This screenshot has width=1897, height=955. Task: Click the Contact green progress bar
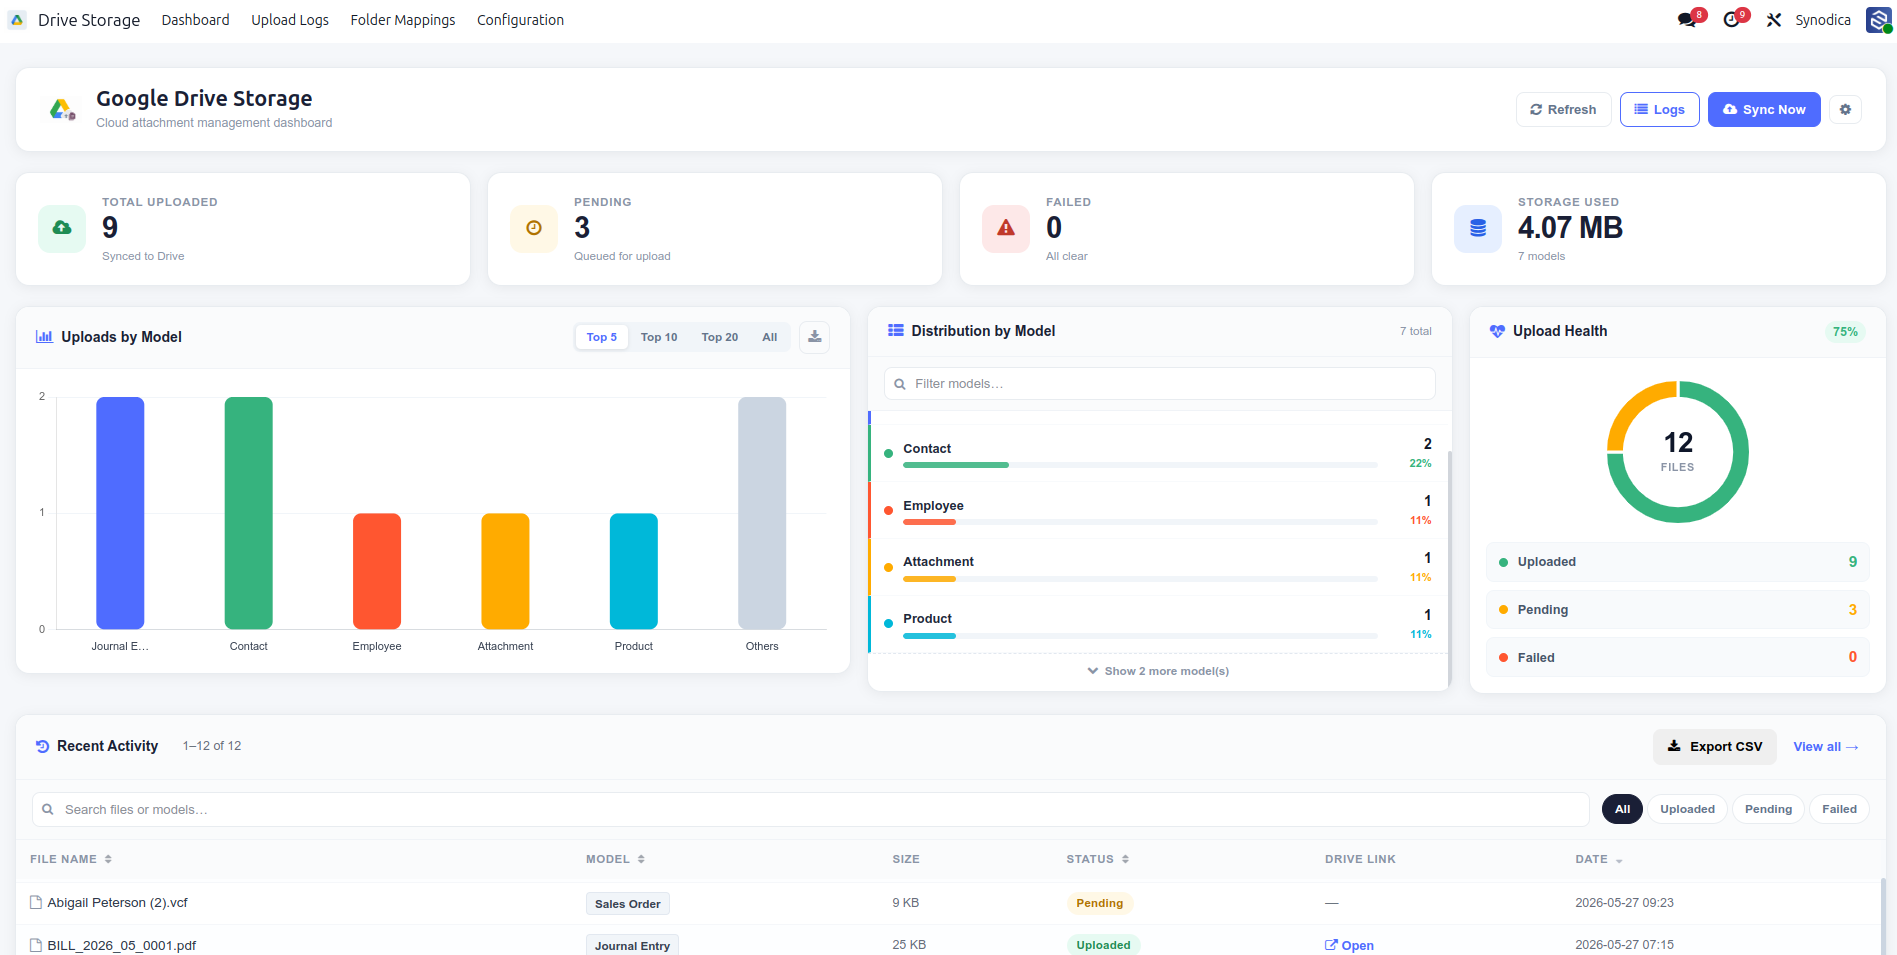pyautogui.click(x=956, y=465)
